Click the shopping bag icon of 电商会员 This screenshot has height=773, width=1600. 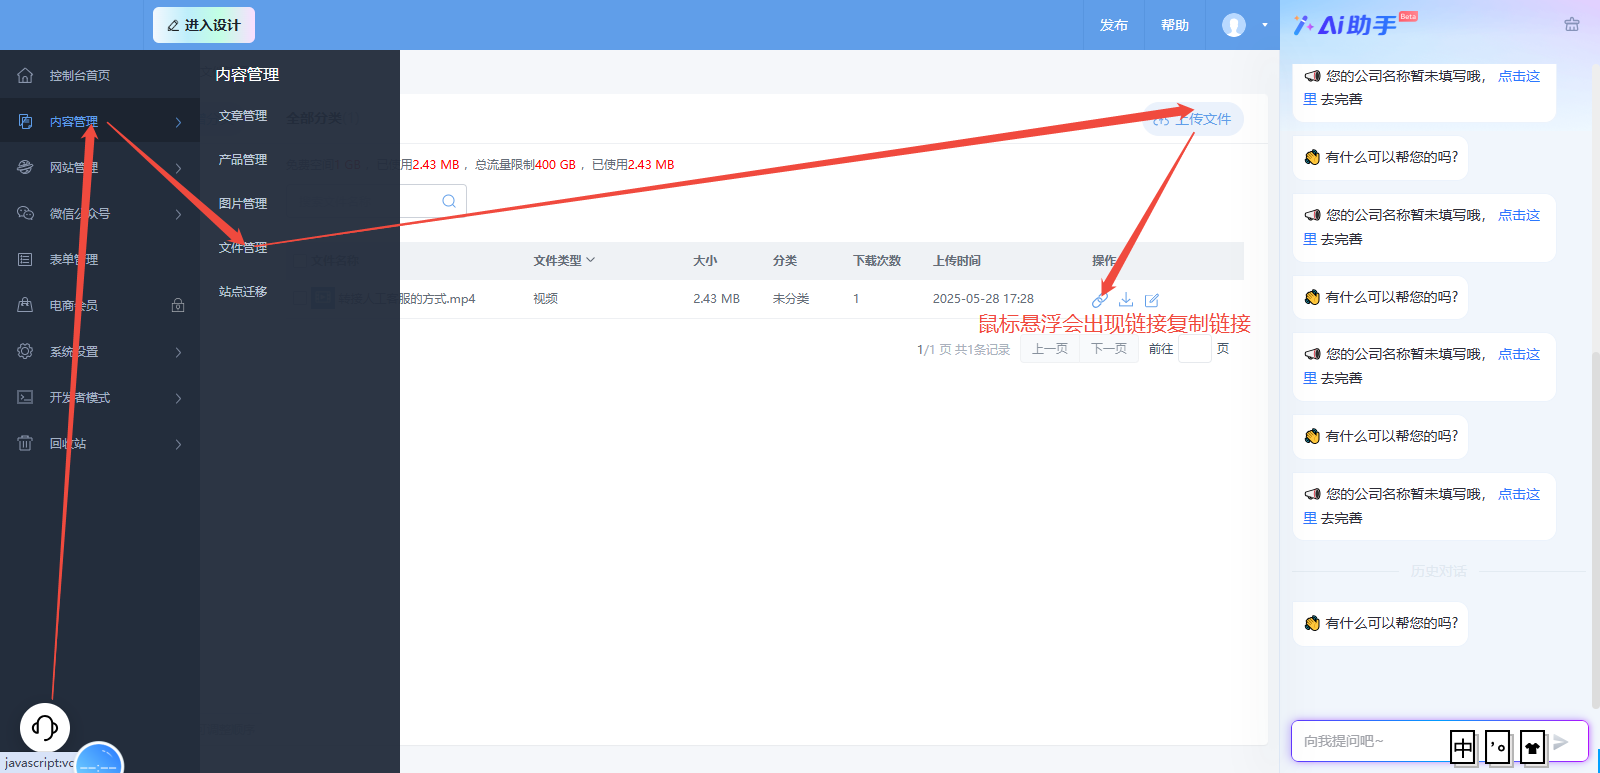point(25,305)
